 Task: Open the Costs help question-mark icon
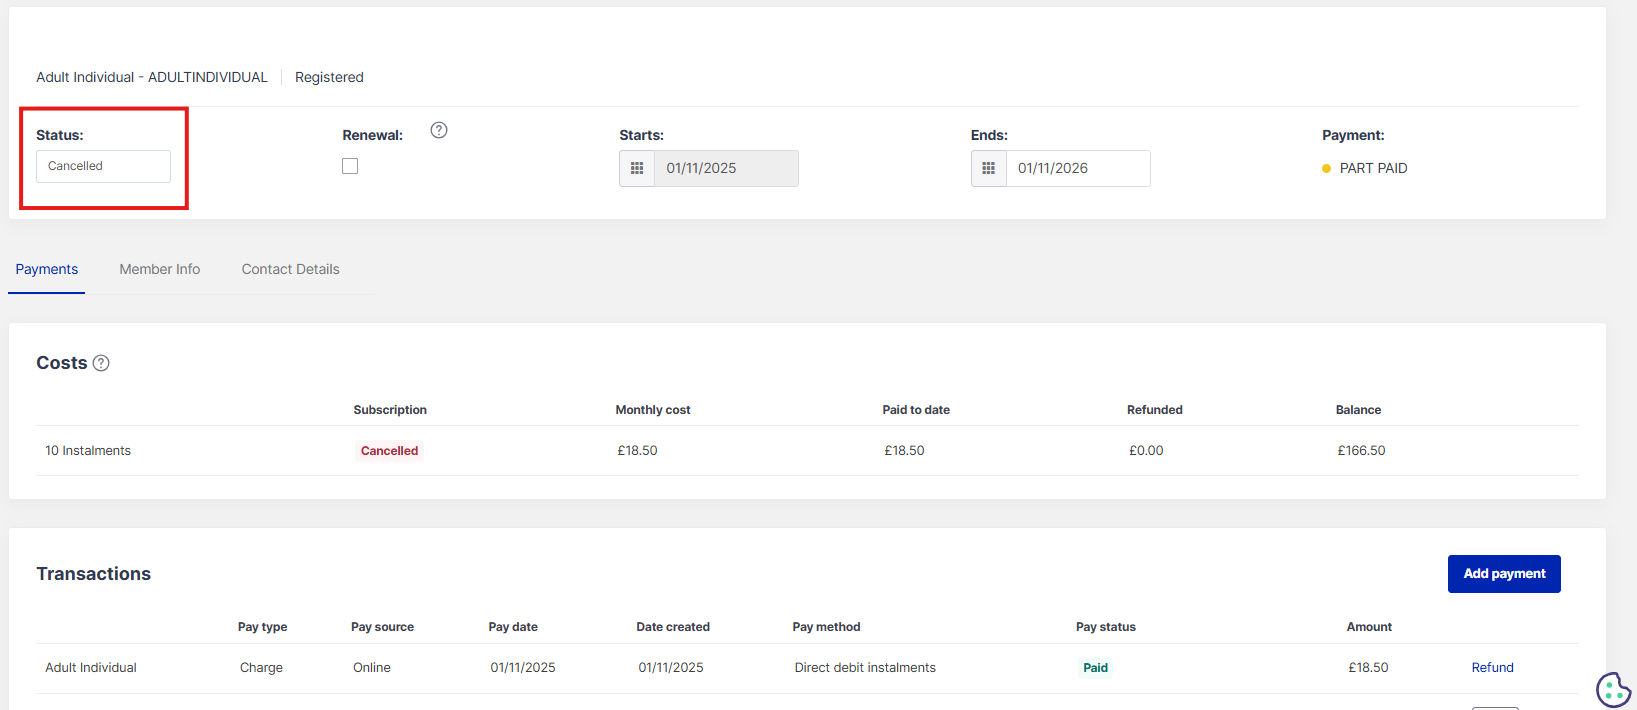pyautogui.click(x=101, y=363)
